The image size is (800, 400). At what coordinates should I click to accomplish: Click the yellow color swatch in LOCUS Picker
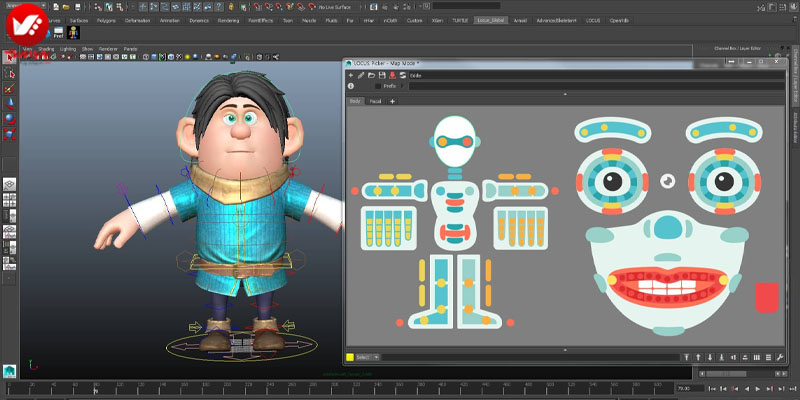click(x=351, y=357)
